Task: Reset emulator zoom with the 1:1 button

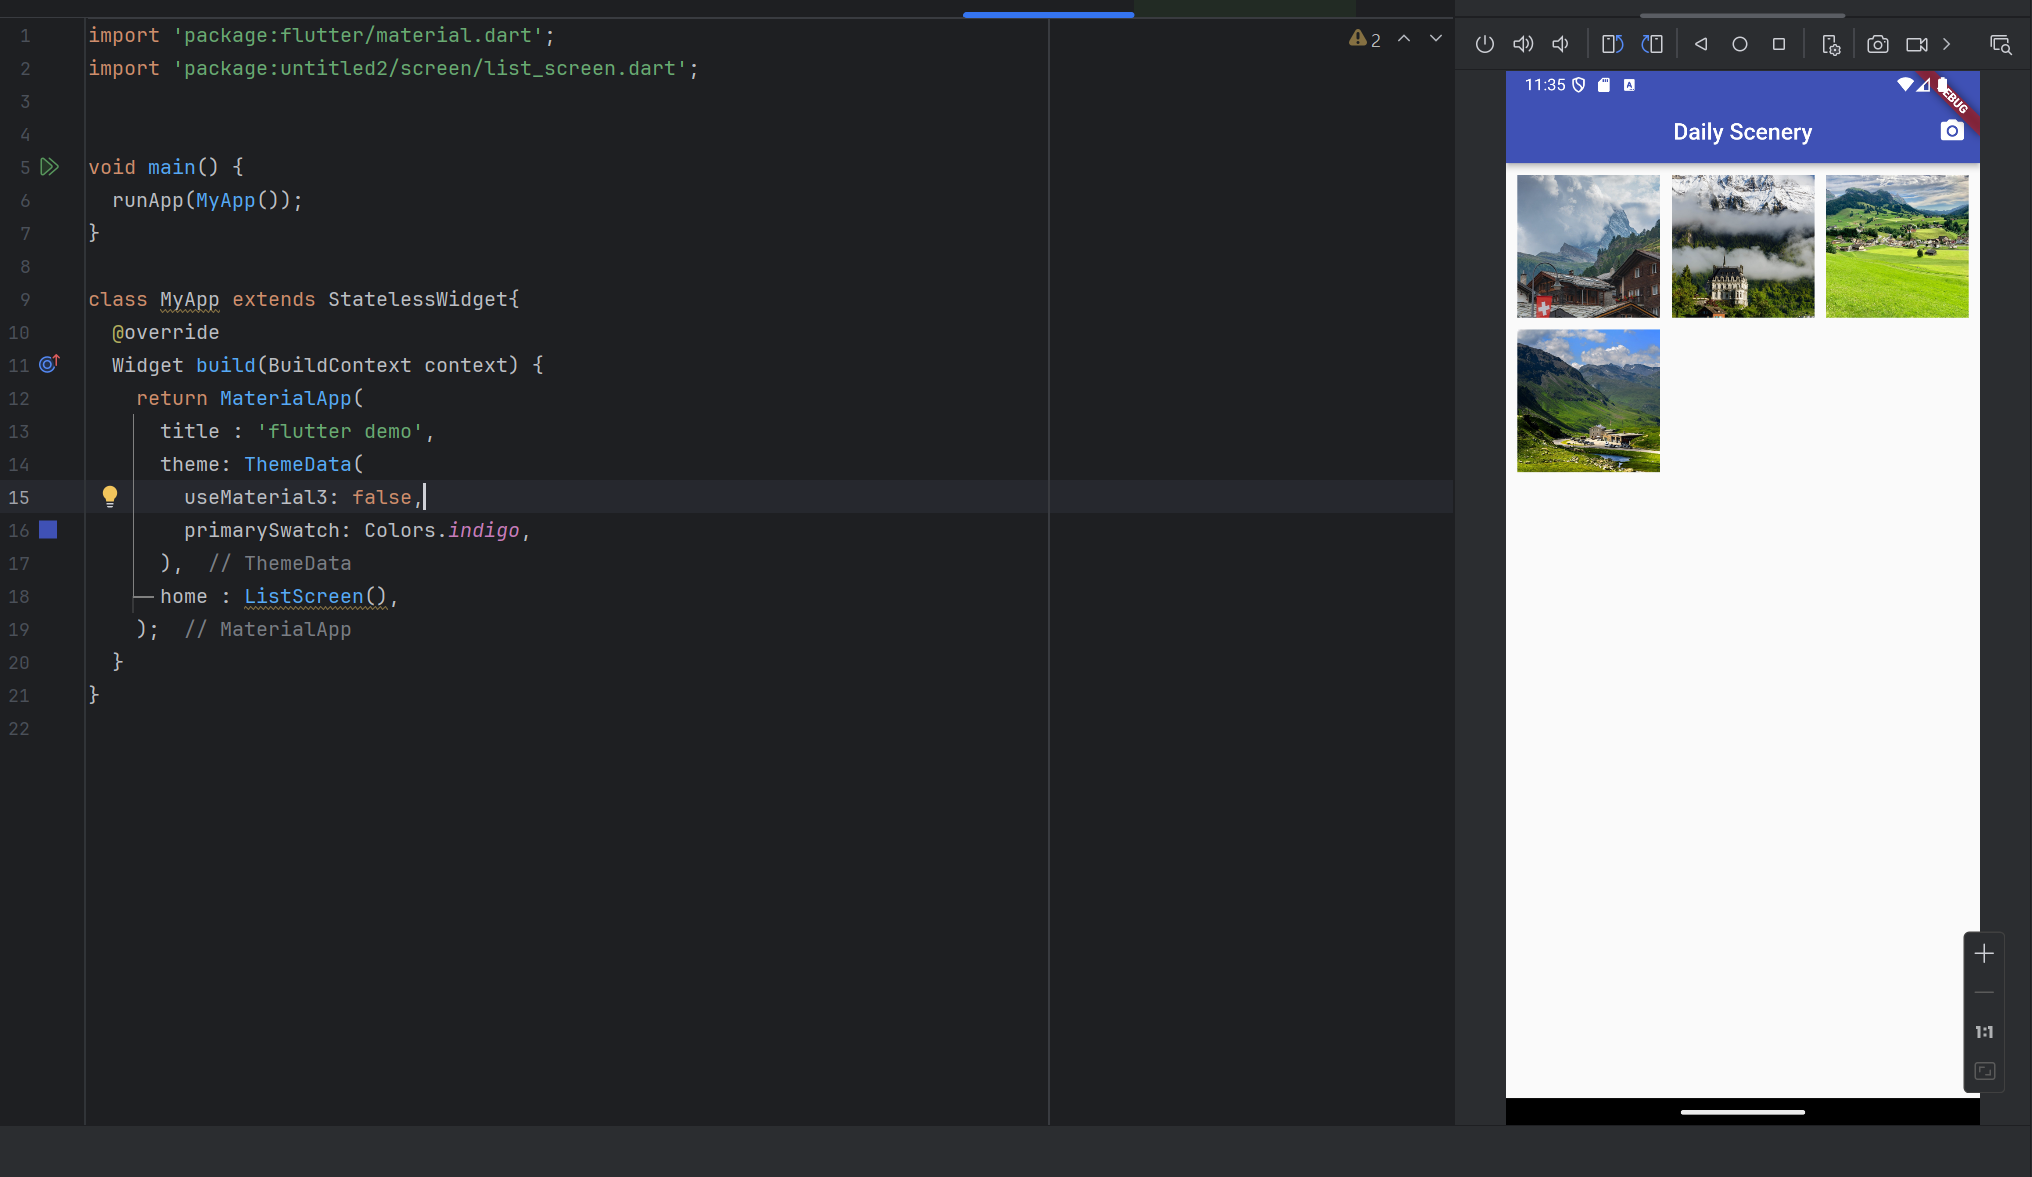Action: coord(1984,1032)
